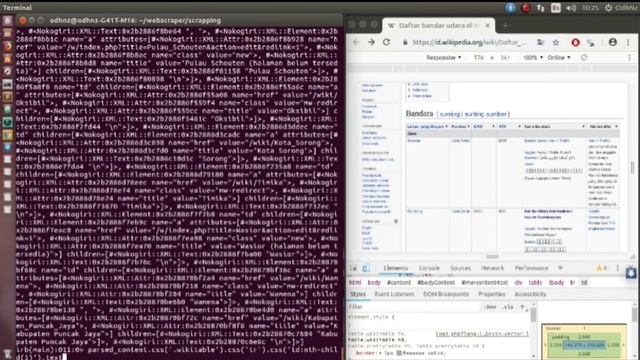
Task: Click the viewport width field 176
Action: tap(479, 58)
